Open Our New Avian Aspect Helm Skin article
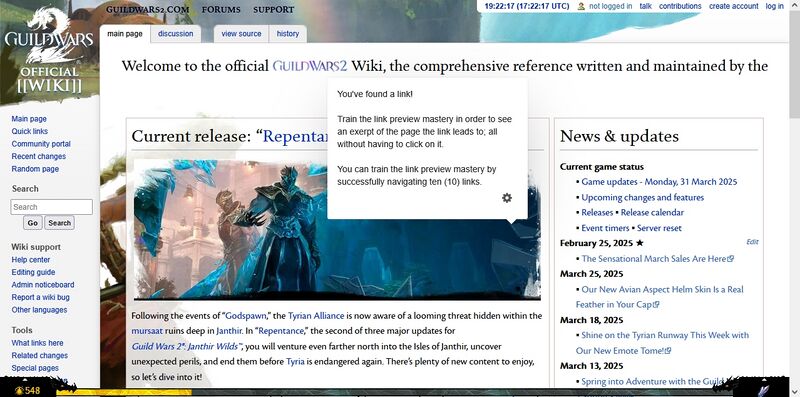Screen dimensions: 800x397 point(660,296)
